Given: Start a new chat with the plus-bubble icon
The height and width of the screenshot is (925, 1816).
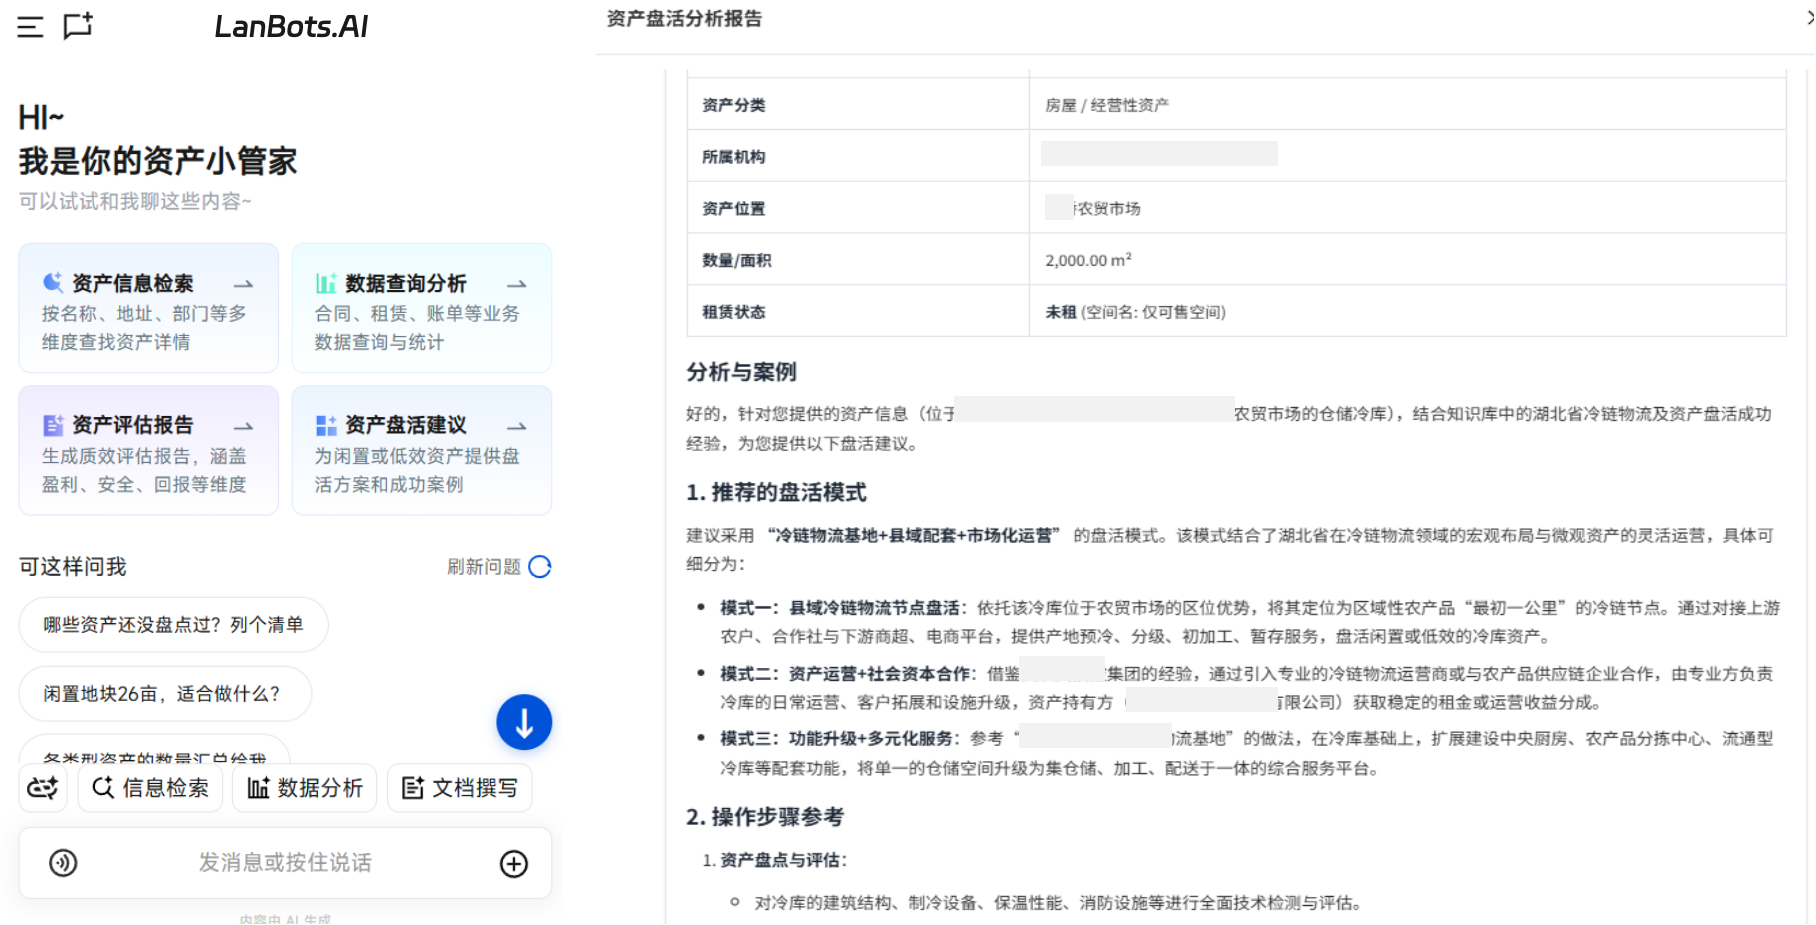Looking at the screenshot, I should 78,26.
